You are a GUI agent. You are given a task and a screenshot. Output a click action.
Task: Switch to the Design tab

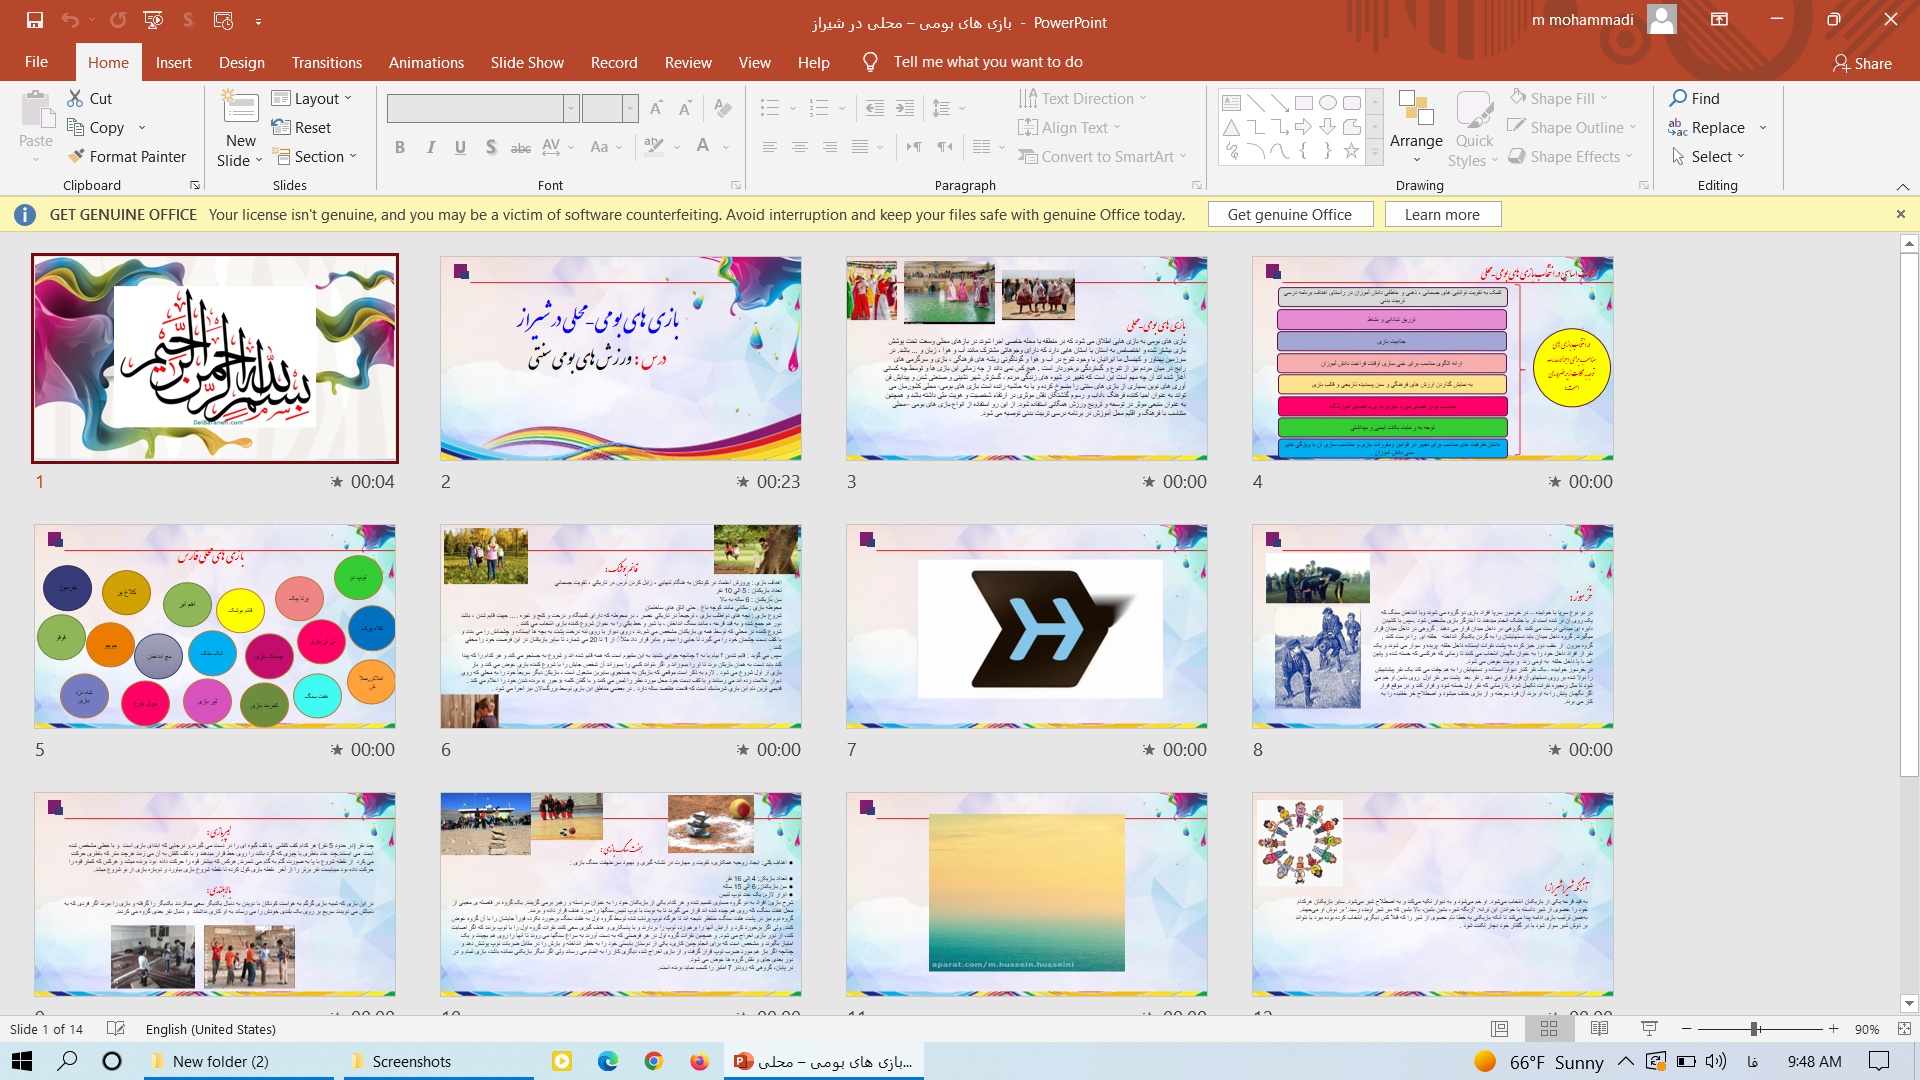242,62
